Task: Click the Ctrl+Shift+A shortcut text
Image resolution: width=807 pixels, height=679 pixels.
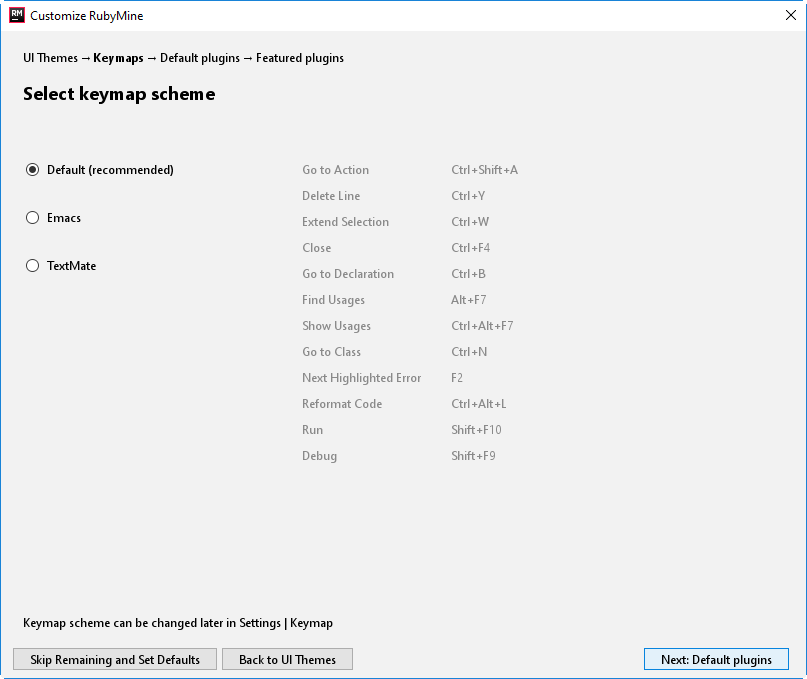Action: click(484, 170)
